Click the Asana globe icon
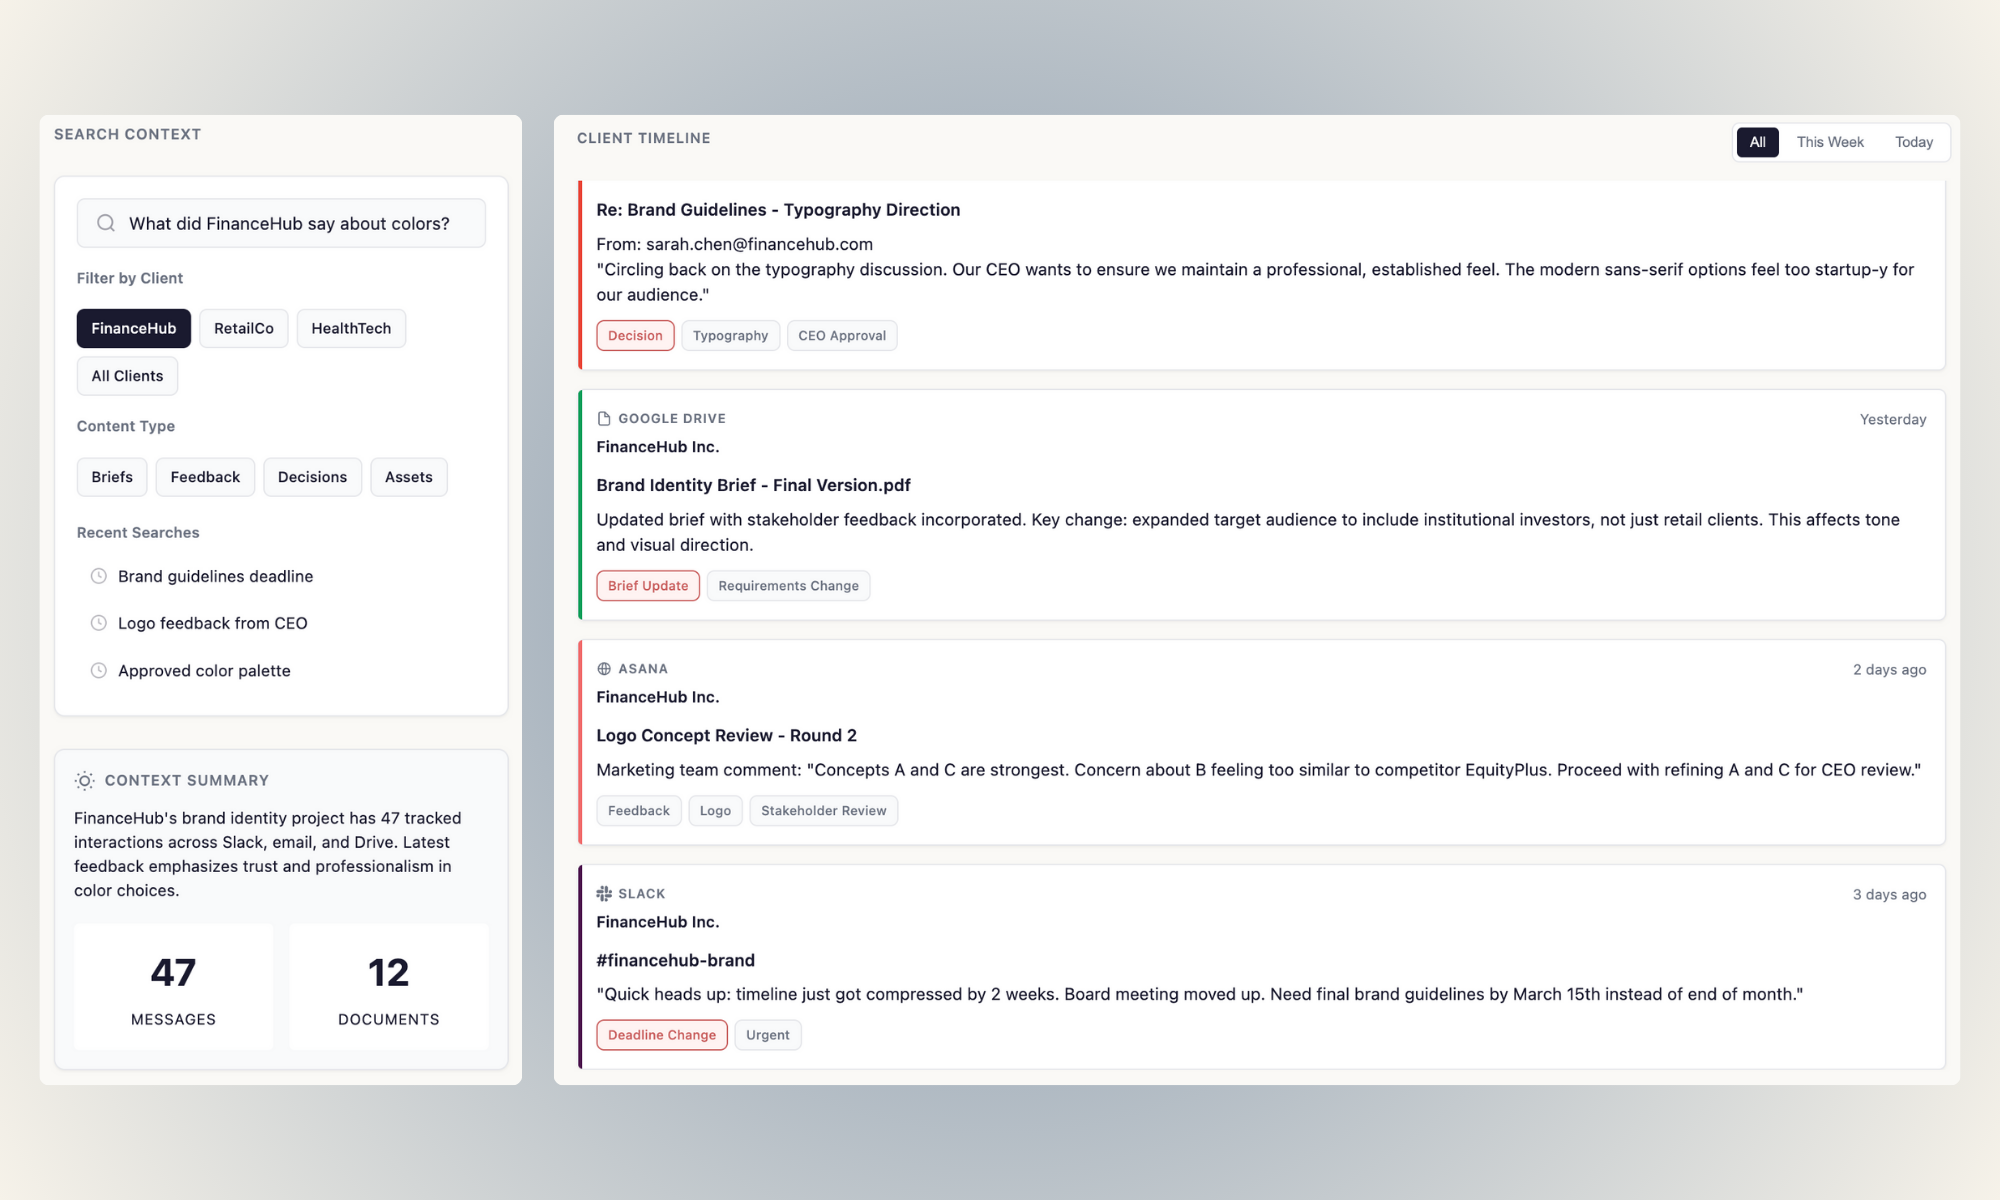Screen dimensions: 2000x1200 (x=603, y=668)
